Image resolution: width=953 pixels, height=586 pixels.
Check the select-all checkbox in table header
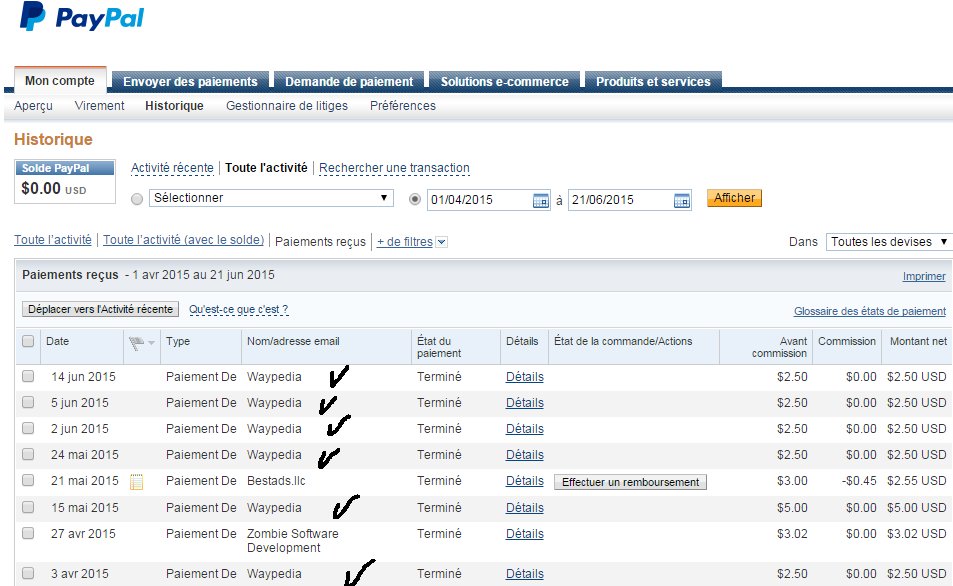28,341
